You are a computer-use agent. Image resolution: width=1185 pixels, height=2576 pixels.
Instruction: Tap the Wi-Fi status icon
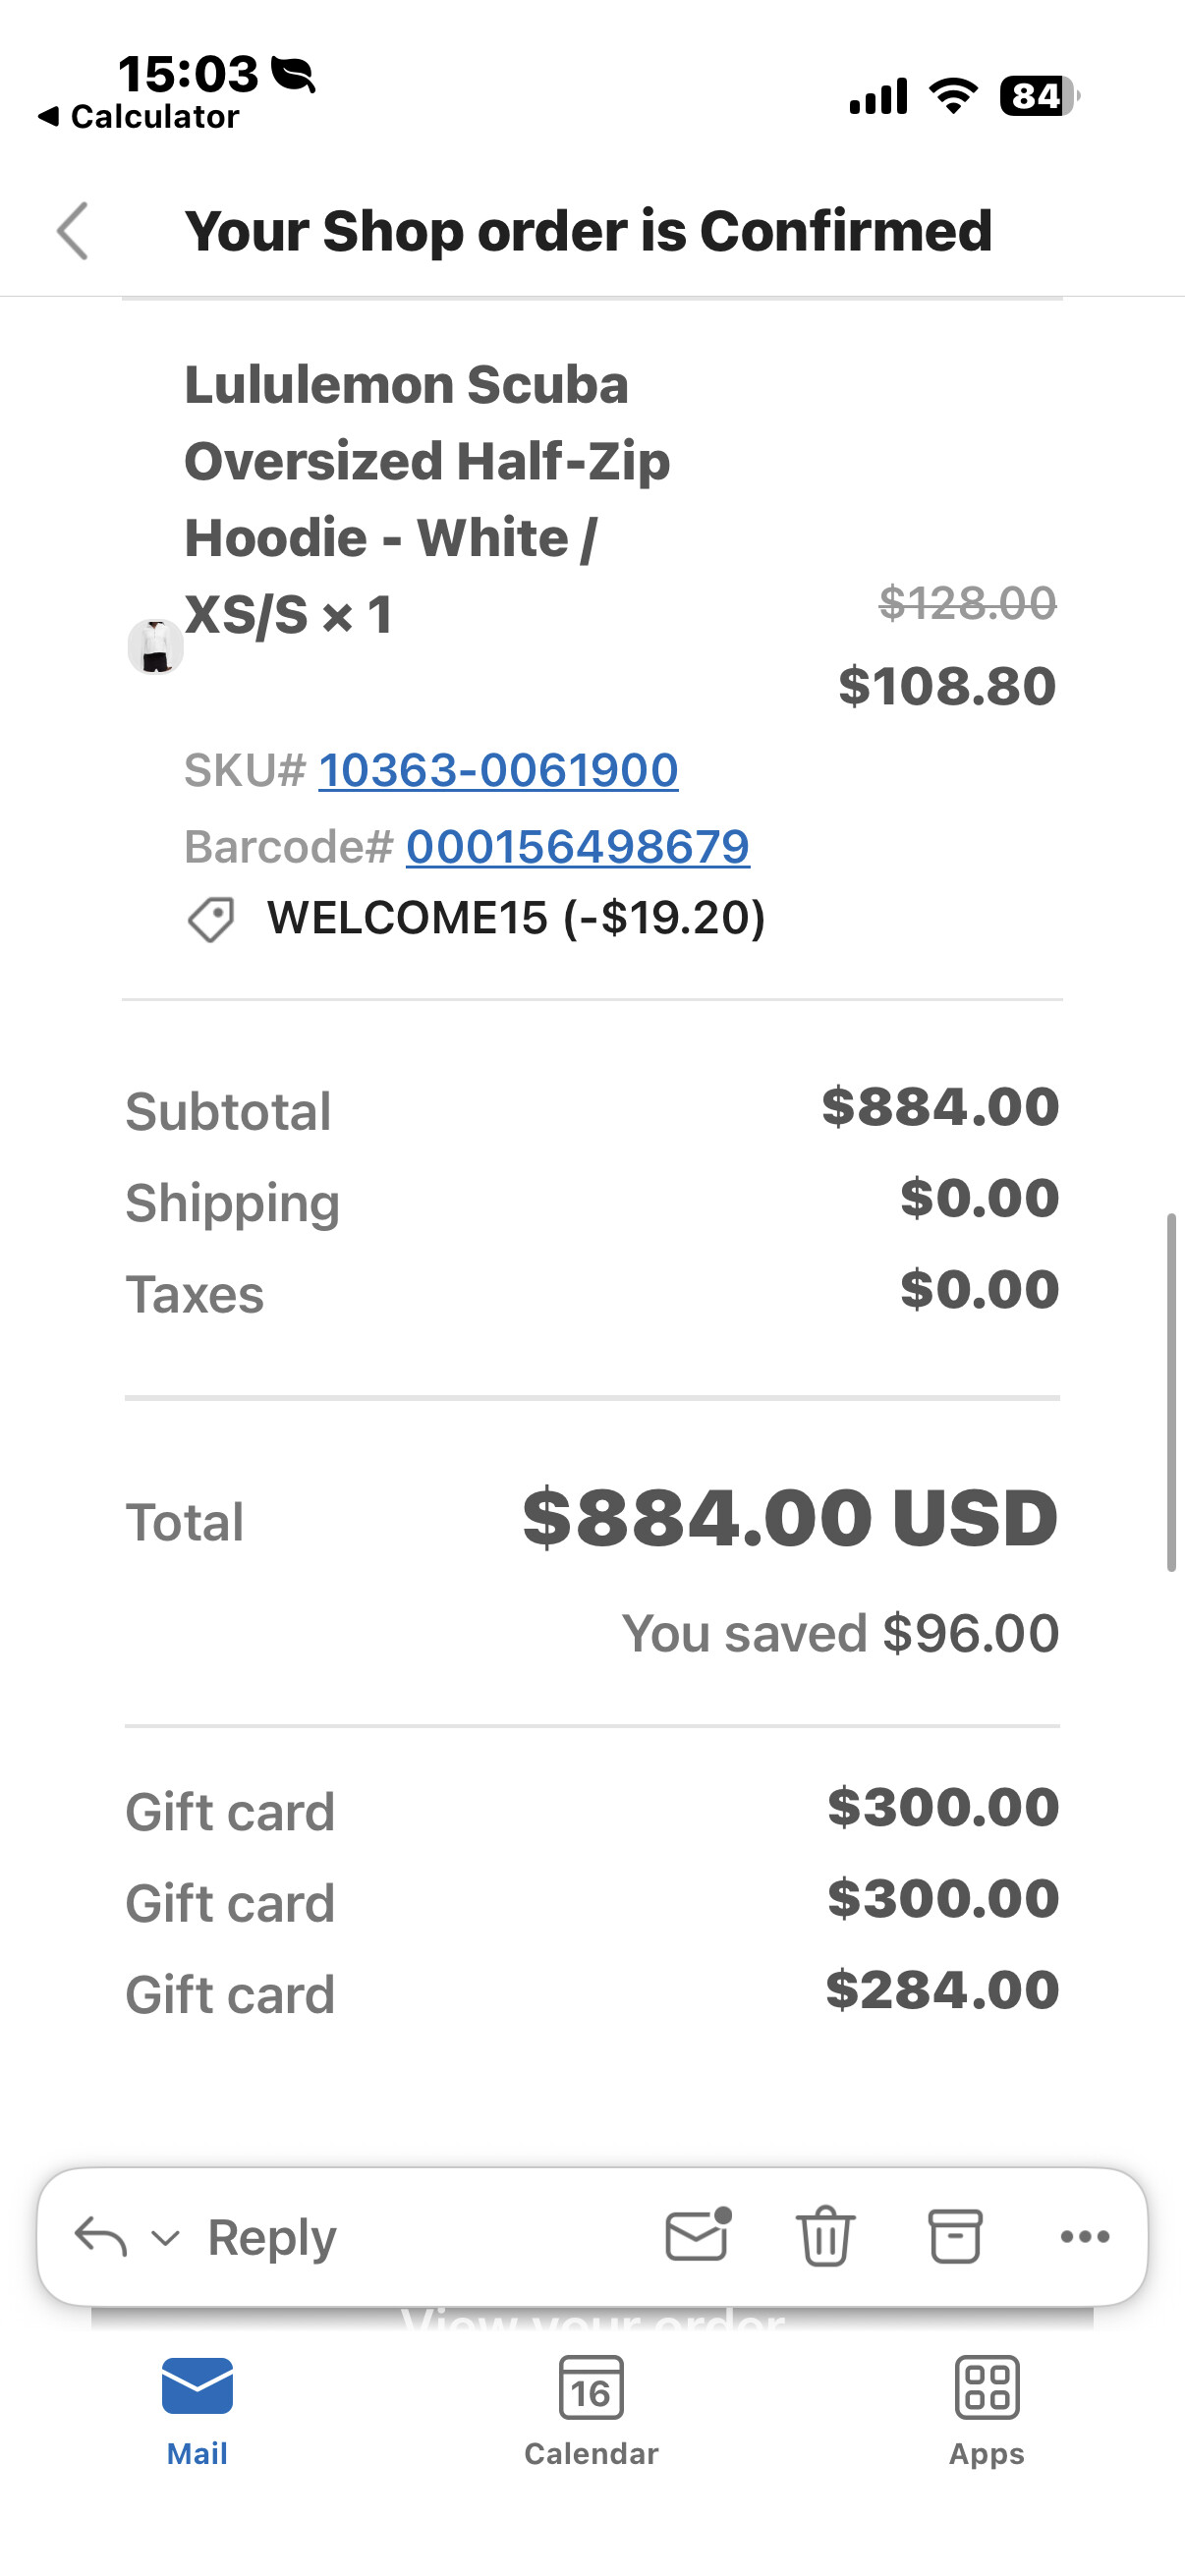[x=953, y=96]
